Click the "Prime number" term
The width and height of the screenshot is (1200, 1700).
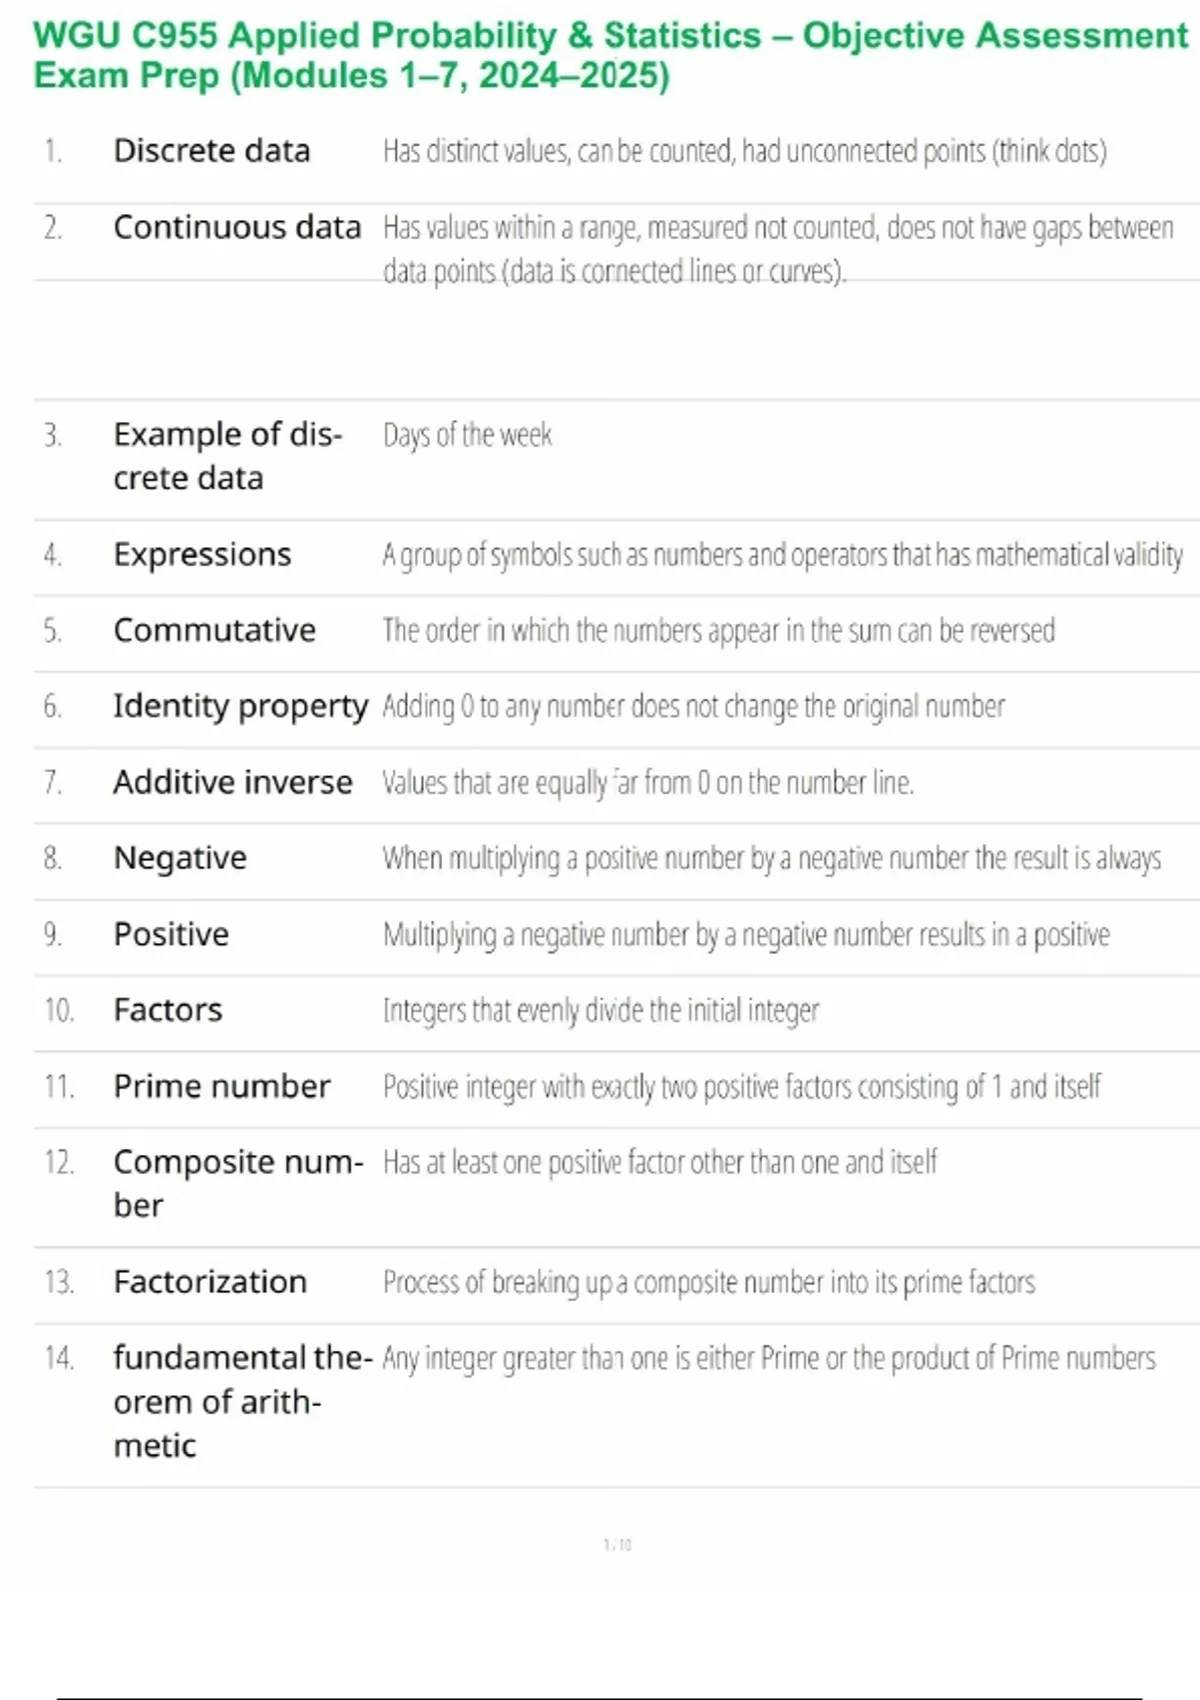(x=221, y=1087)
